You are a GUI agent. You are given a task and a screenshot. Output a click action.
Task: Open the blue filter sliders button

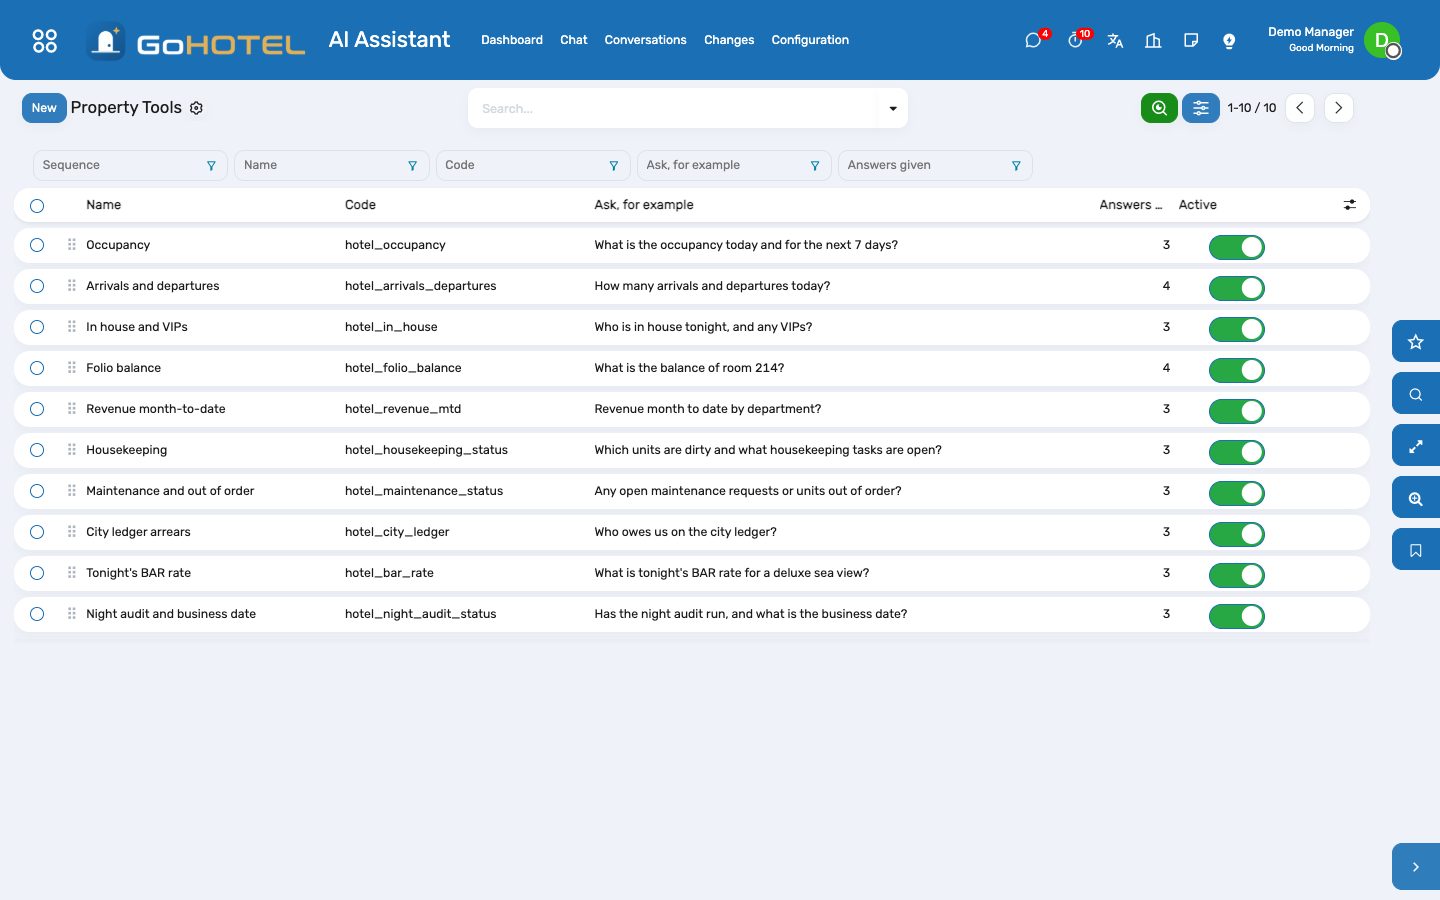1201,108
